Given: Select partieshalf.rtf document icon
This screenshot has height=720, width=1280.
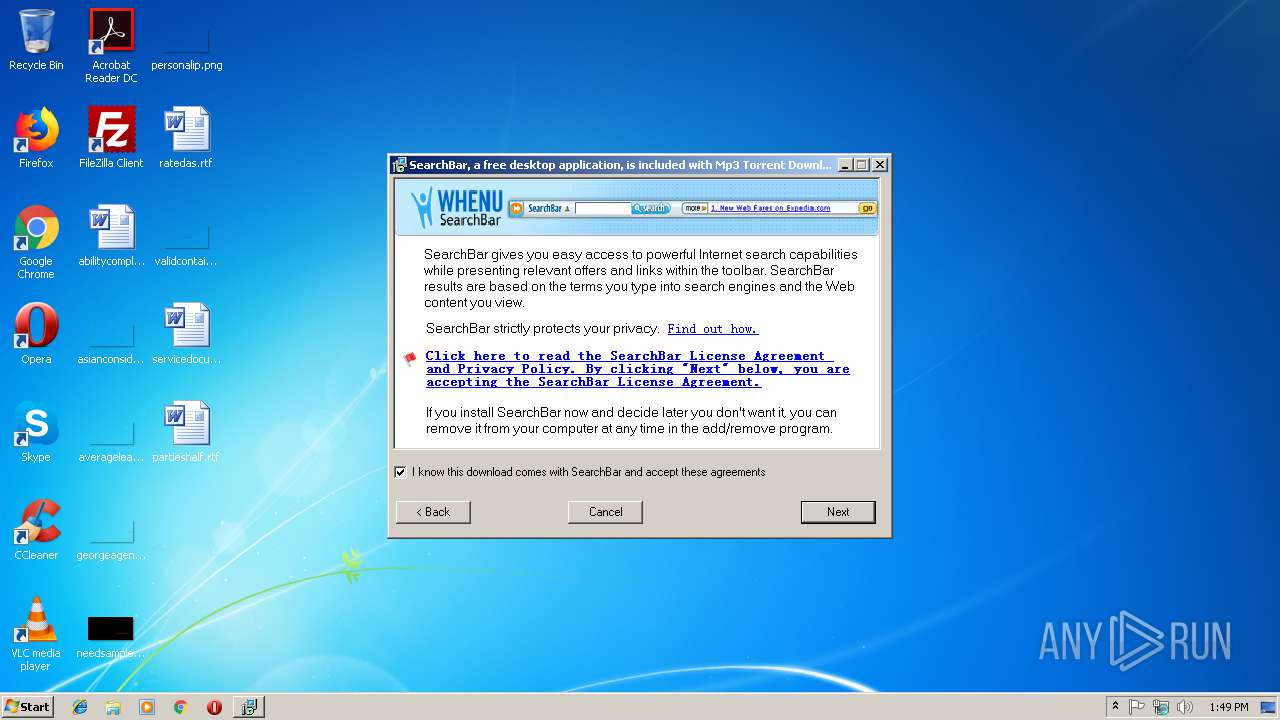Looking at the screenshot, I should tap(186, 432).
